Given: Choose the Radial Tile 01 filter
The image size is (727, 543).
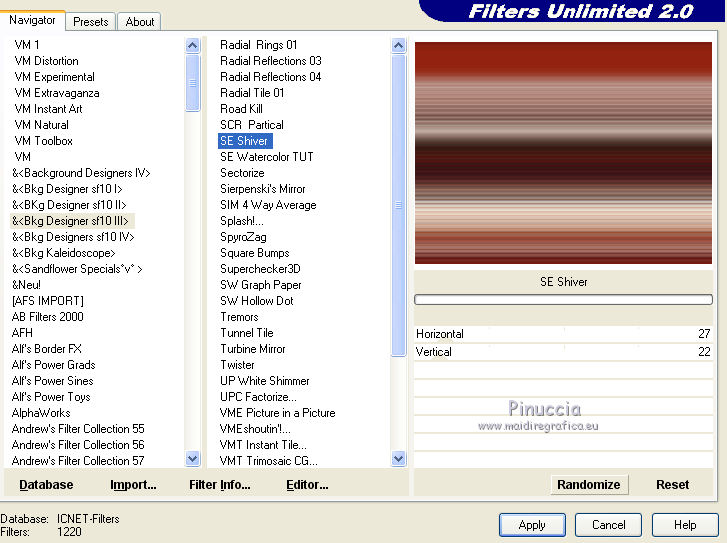Looking at the screenshot, I should pos(252,93).
